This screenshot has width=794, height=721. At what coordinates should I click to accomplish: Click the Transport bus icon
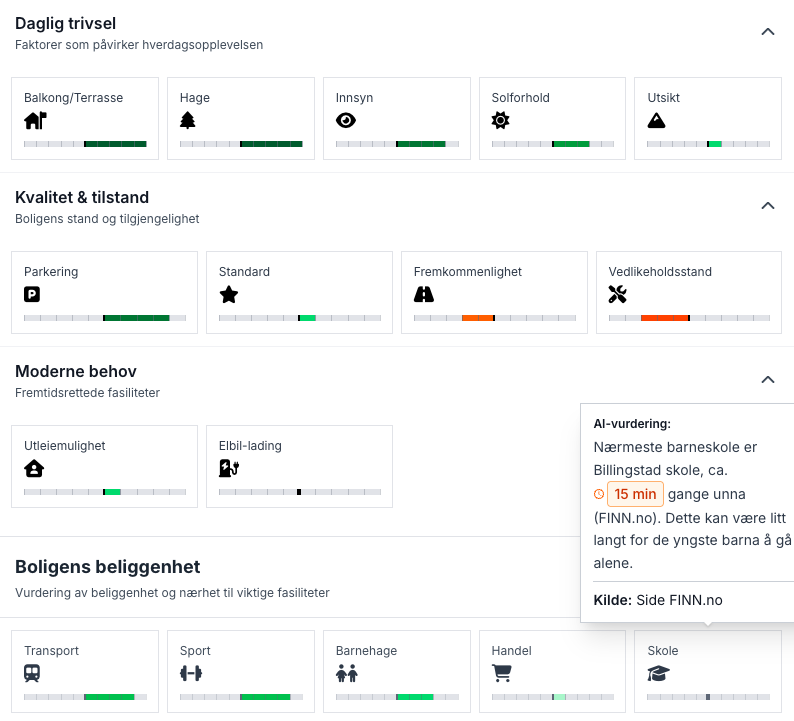pos(33,674)
